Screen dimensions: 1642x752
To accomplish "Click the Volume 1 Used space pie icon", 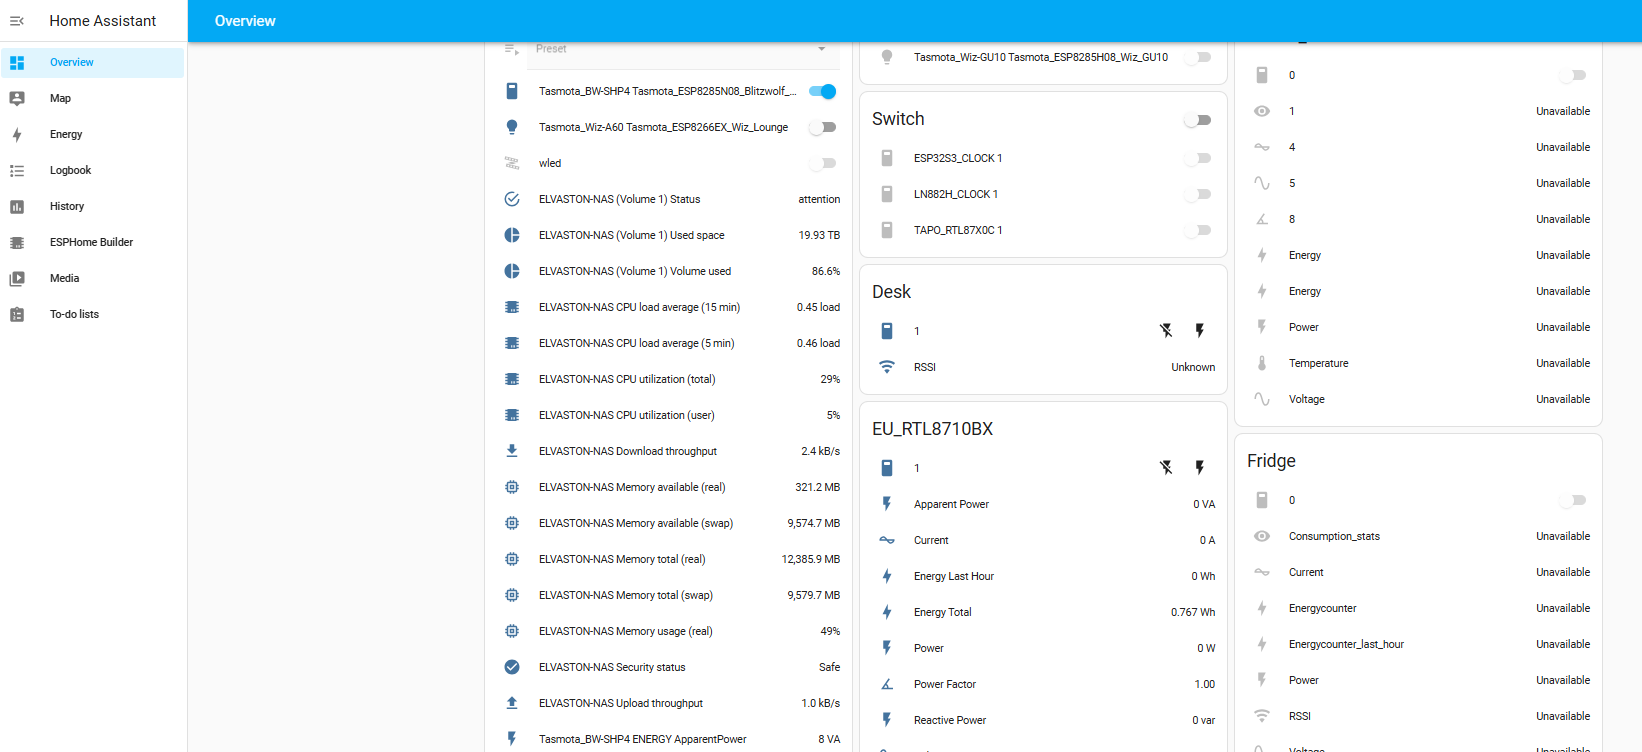I will [x=512, y=235].
